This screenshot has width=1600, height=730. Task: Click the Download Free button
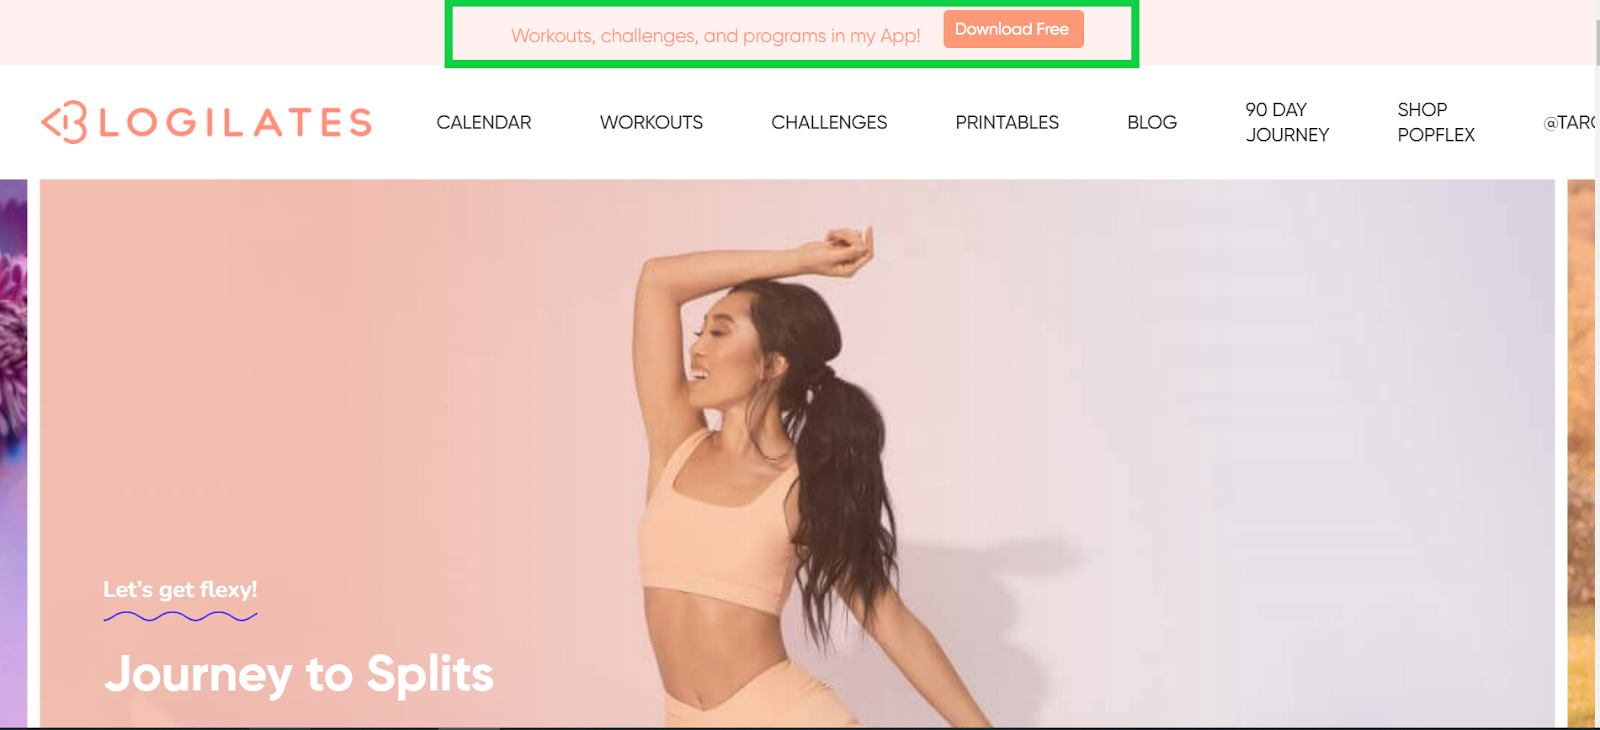coord(1013,29)
